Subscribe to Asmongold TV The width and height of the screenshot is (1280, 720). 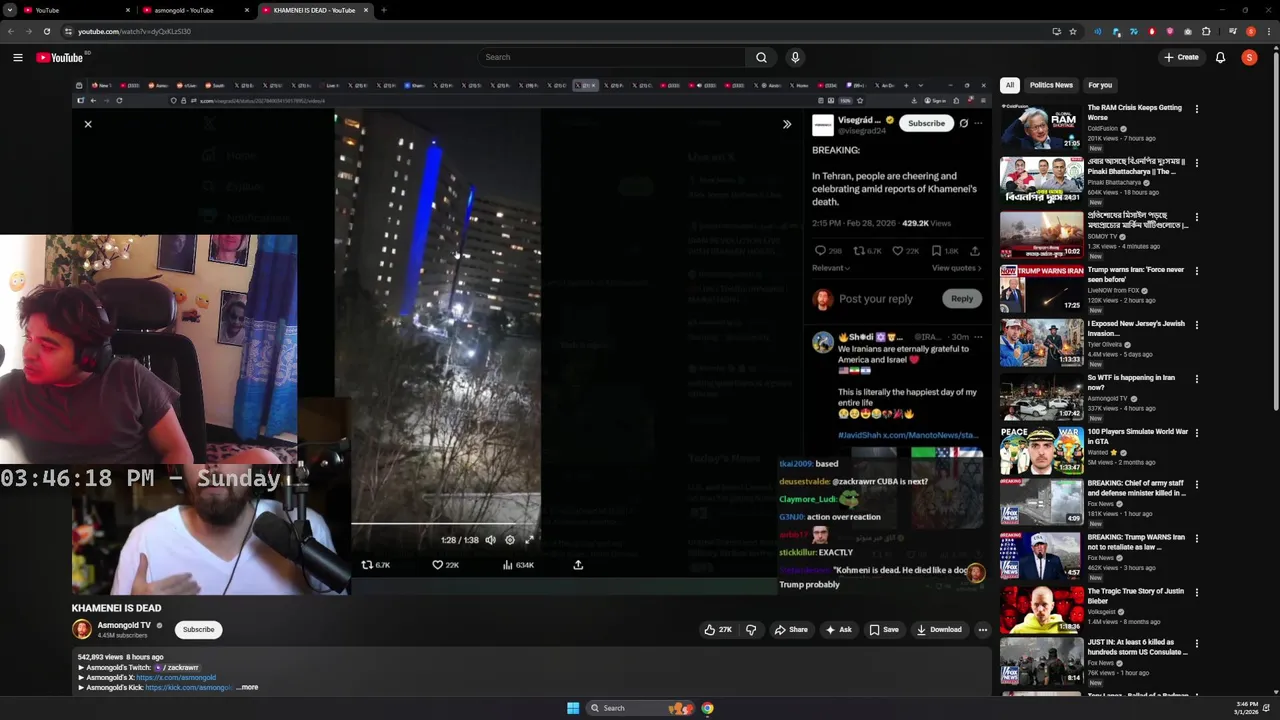[x=198, y=629]
